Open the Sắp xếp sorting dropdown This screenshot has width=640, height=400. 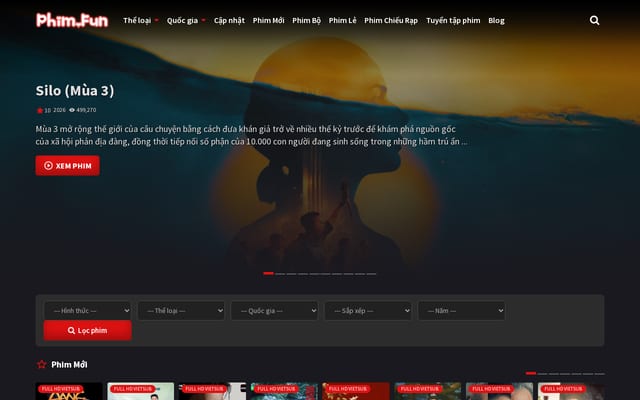(368, 311)
